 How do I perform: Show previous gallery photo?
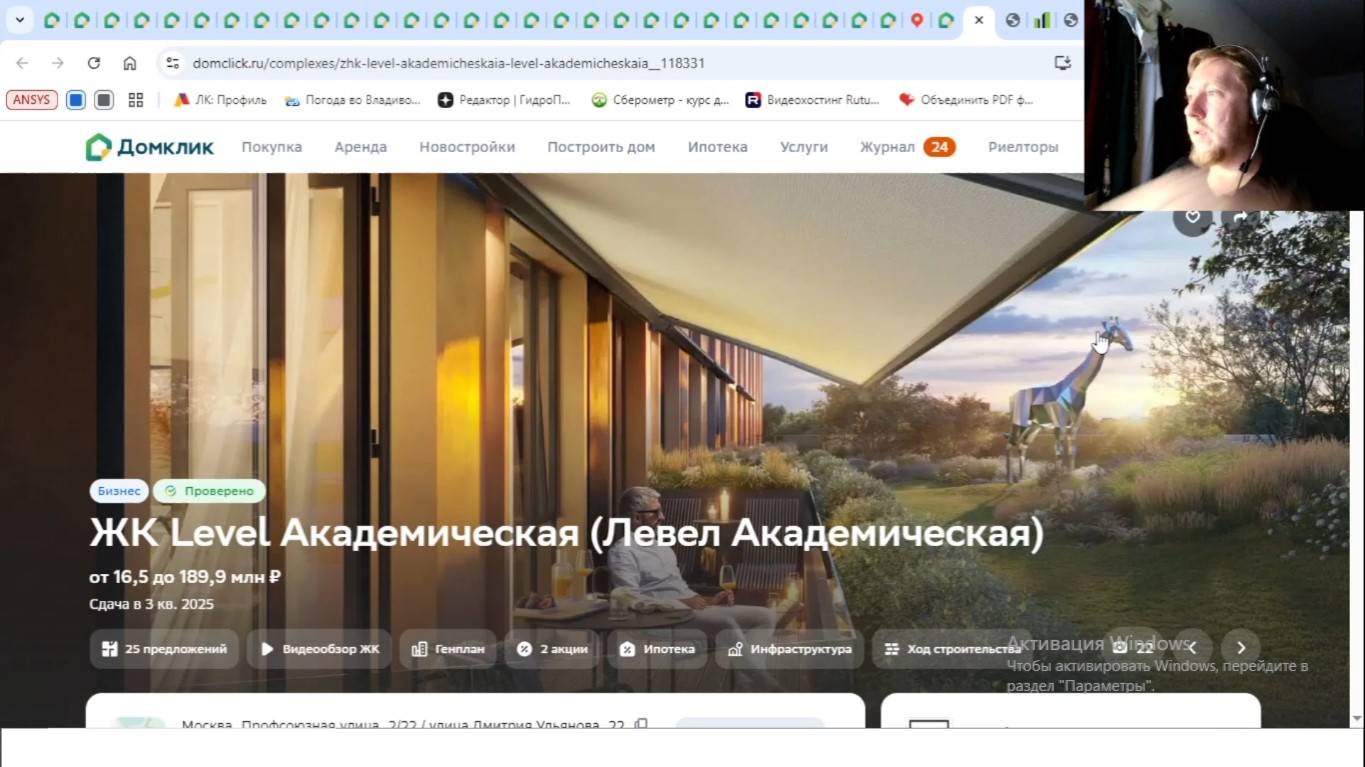coord(1192,648)
